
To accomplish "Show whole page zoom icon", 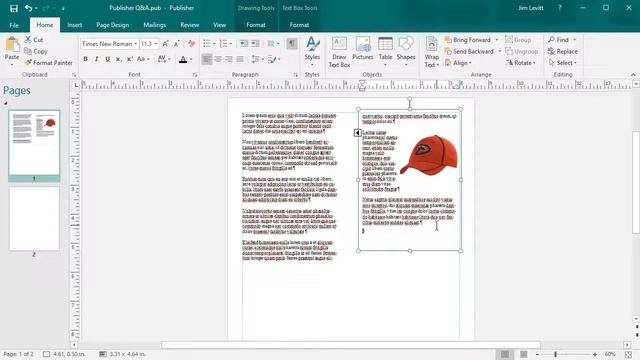I will pyautogui.click(x=628, y=354).
